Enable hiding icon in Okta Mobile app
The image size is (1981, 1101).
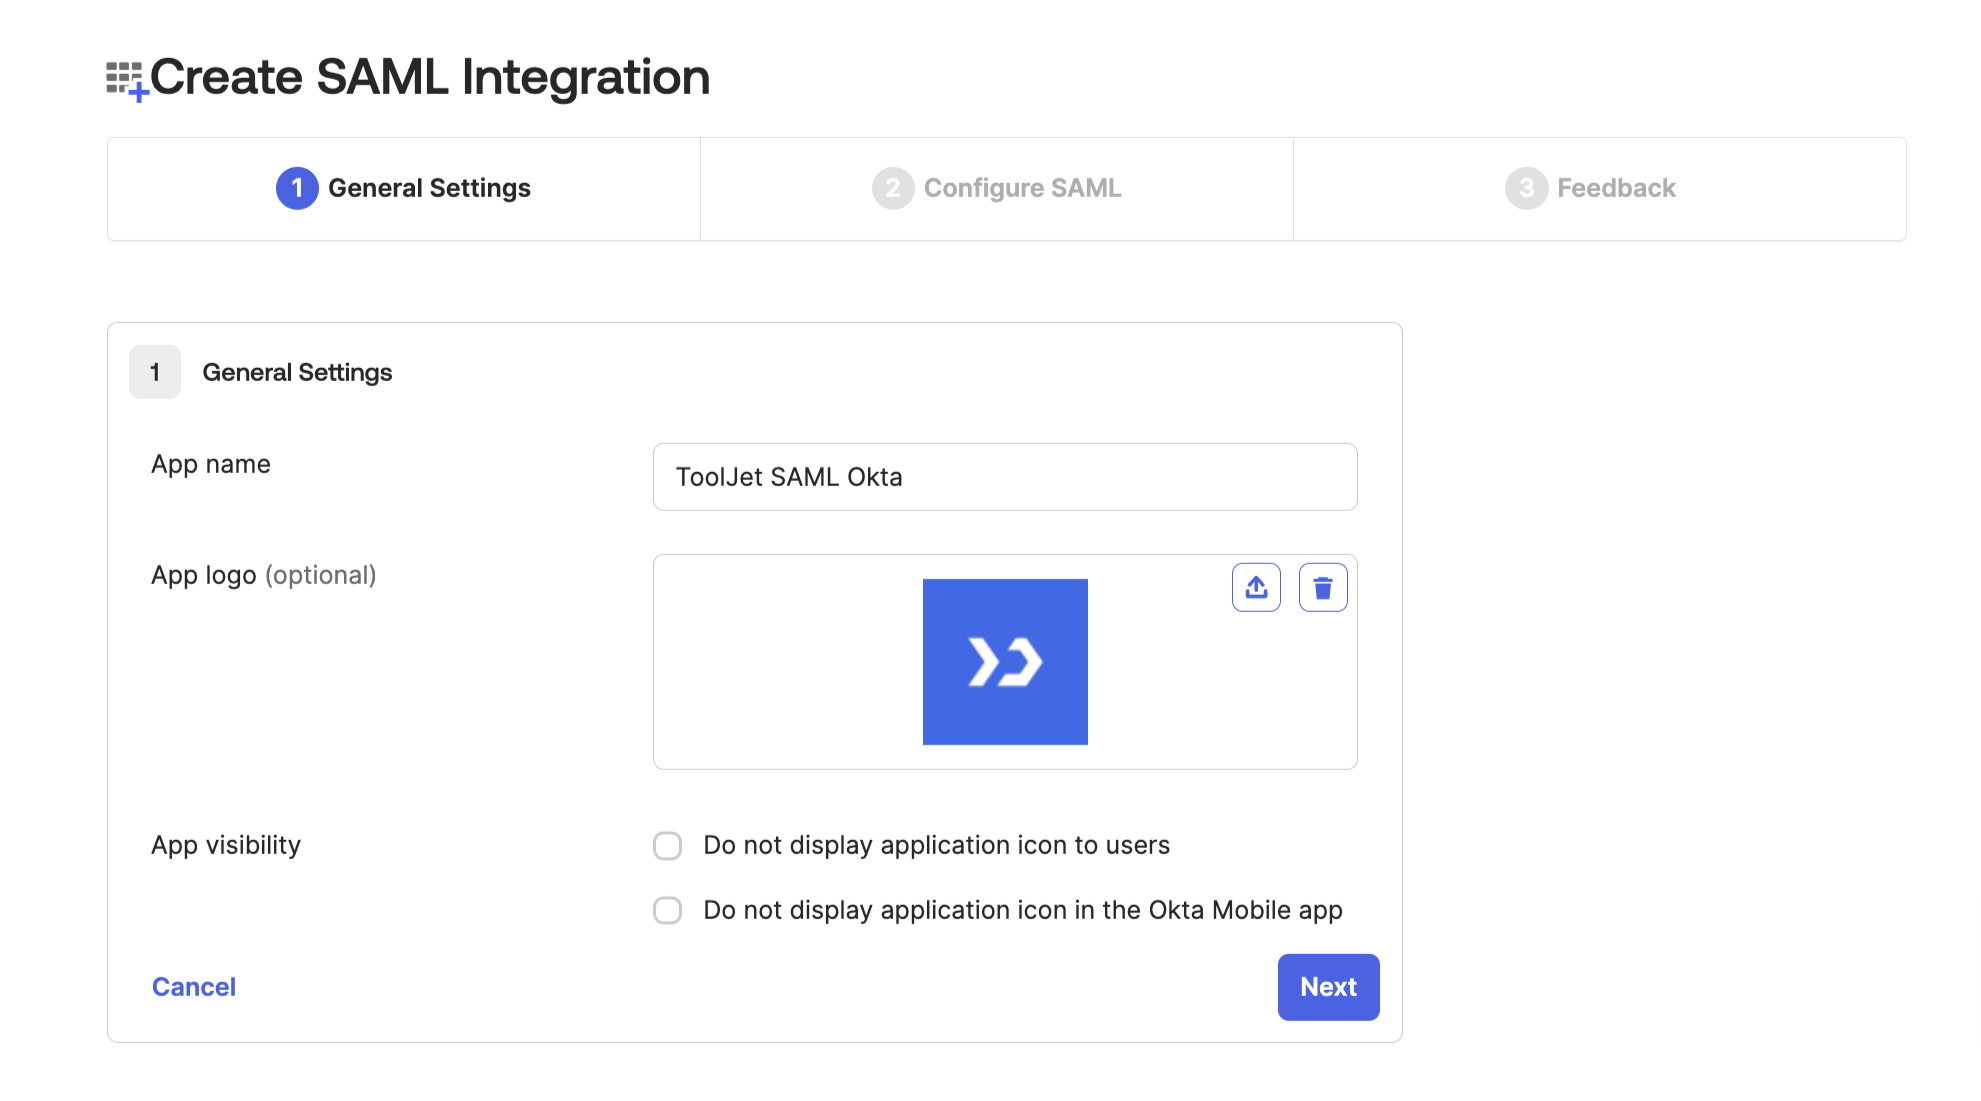click(668, 911)
